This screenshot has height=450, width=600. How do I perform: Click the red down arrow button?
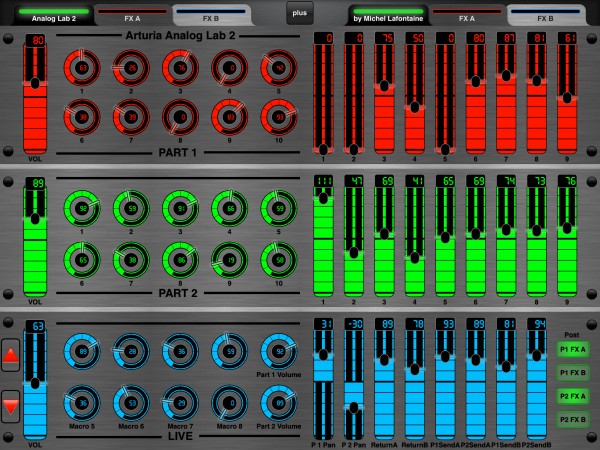click(x=10, y=406)
